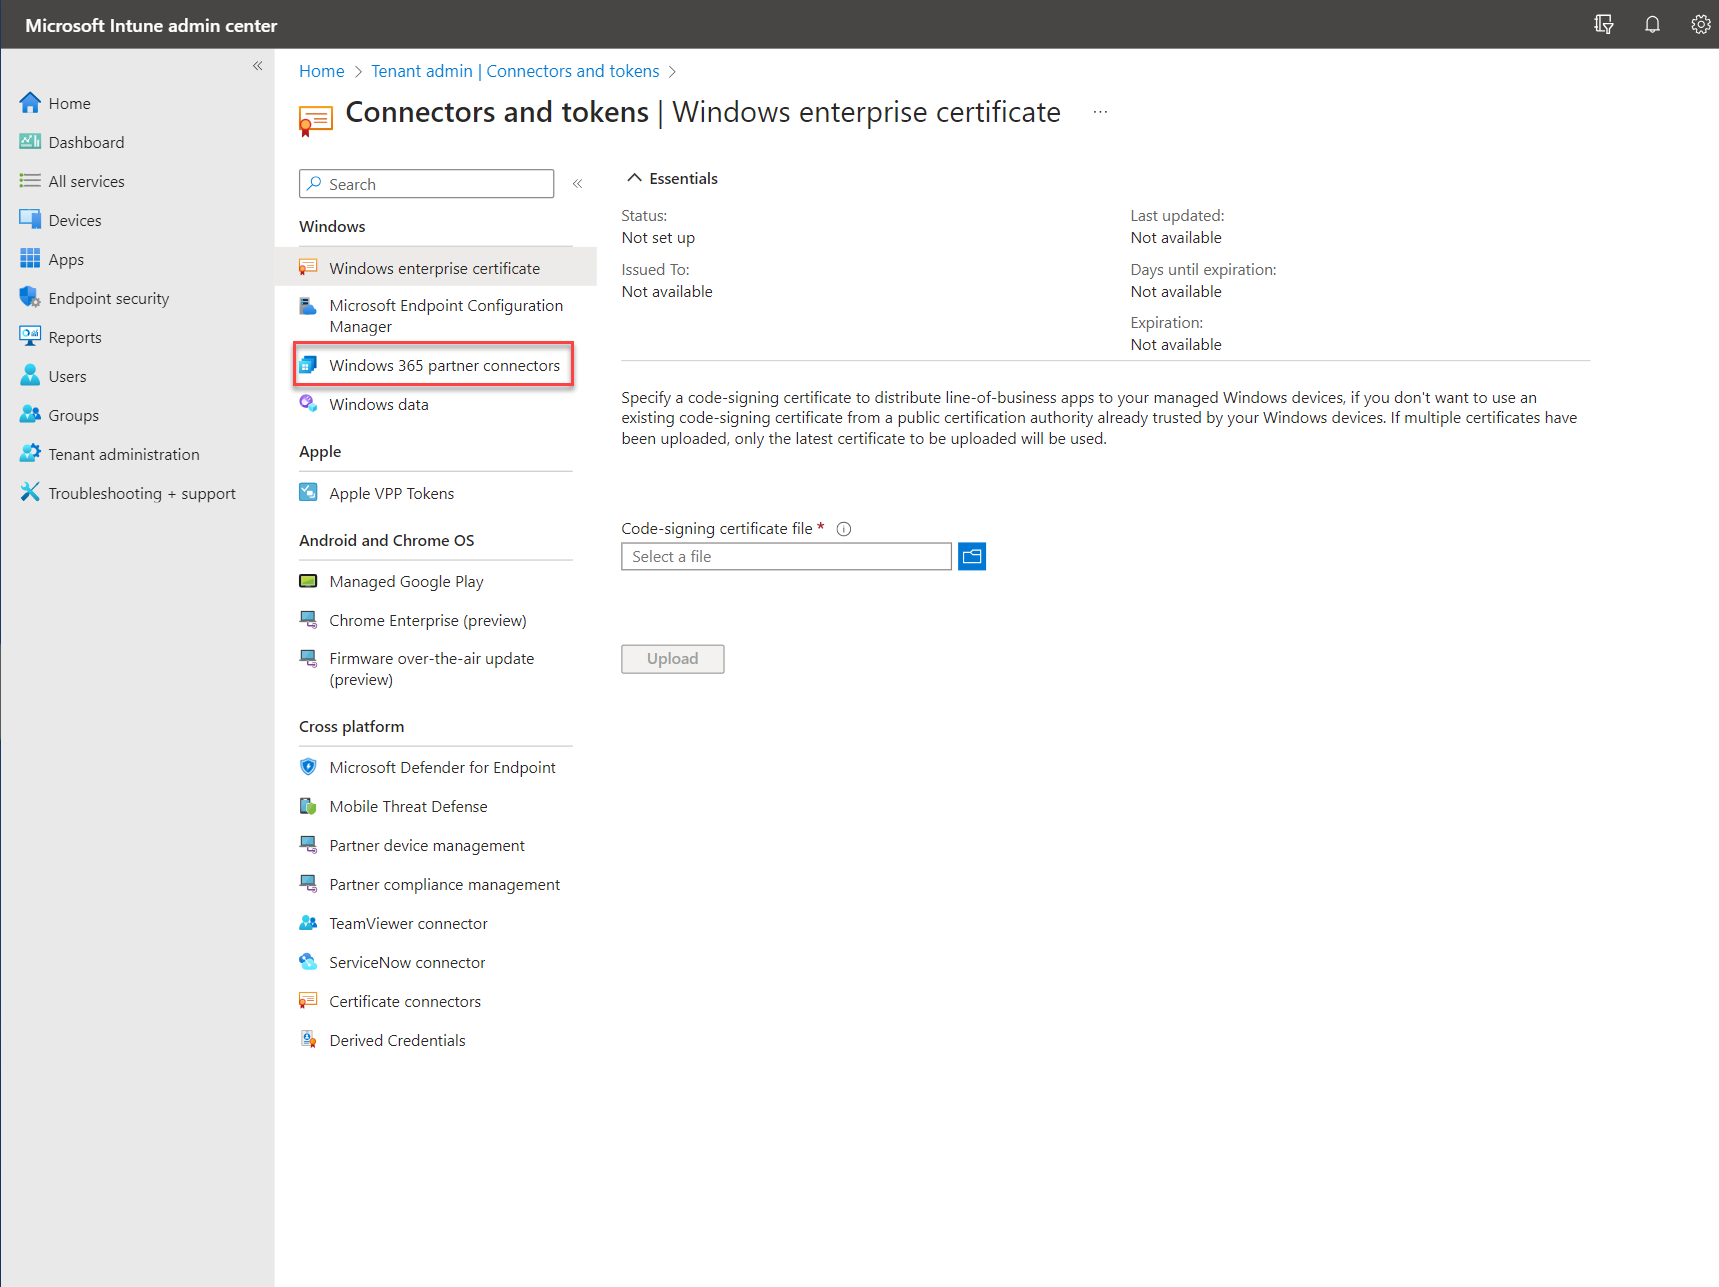Click the folder browse icon for certificate file
Viewport: 1719px width, 1287px height.
click(x=972, y=556)
